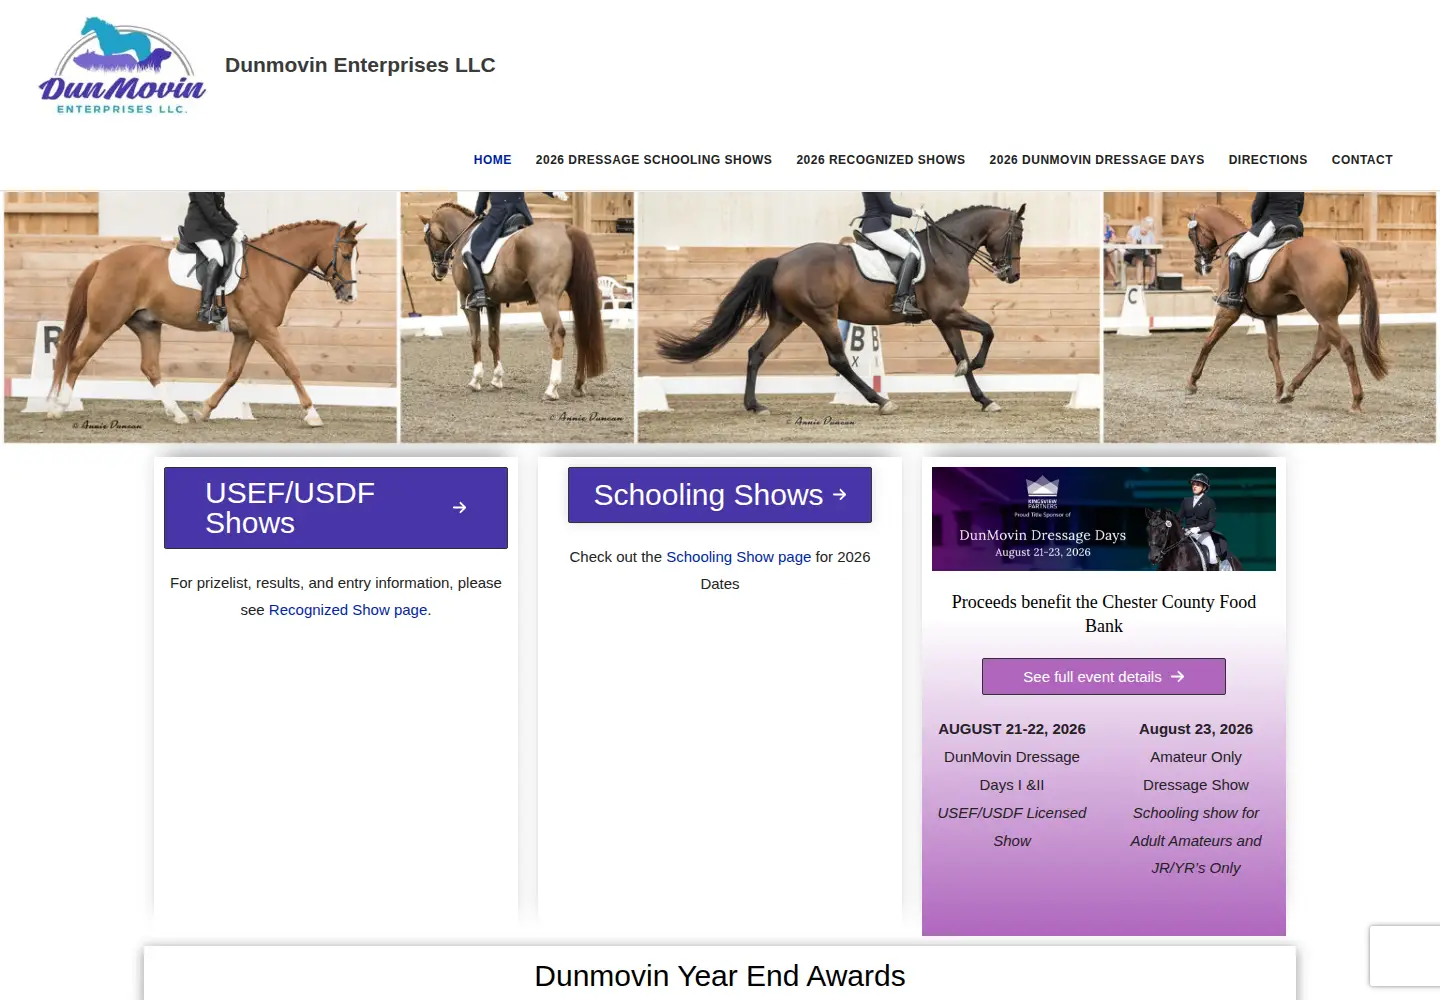Open the DunMovin Dressage Days banner image

click(x=1104, y=519)
